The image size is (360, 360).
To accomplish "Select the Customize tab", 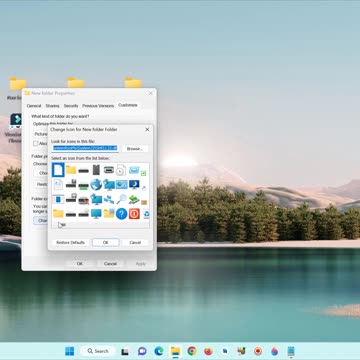I will click(x=128, y=105).
